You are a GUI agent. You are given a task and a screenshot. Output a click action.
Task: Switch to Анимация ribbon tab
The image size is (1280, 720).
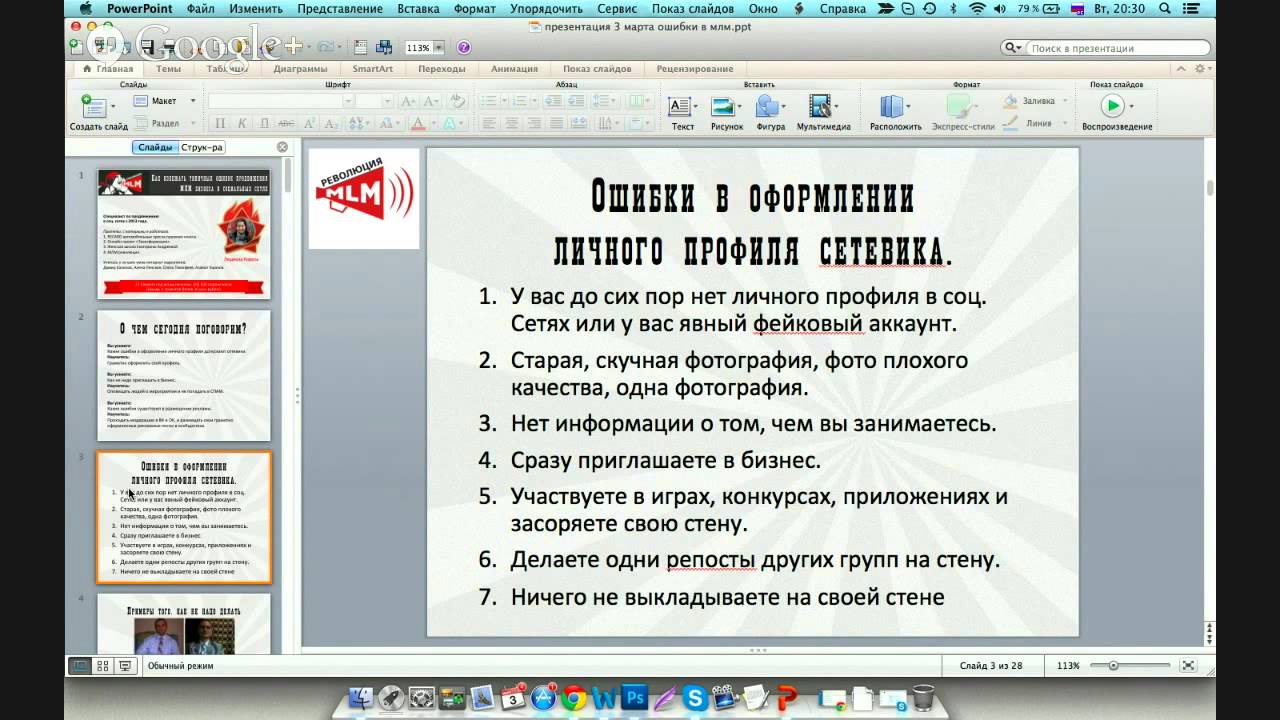coord(514,69)
